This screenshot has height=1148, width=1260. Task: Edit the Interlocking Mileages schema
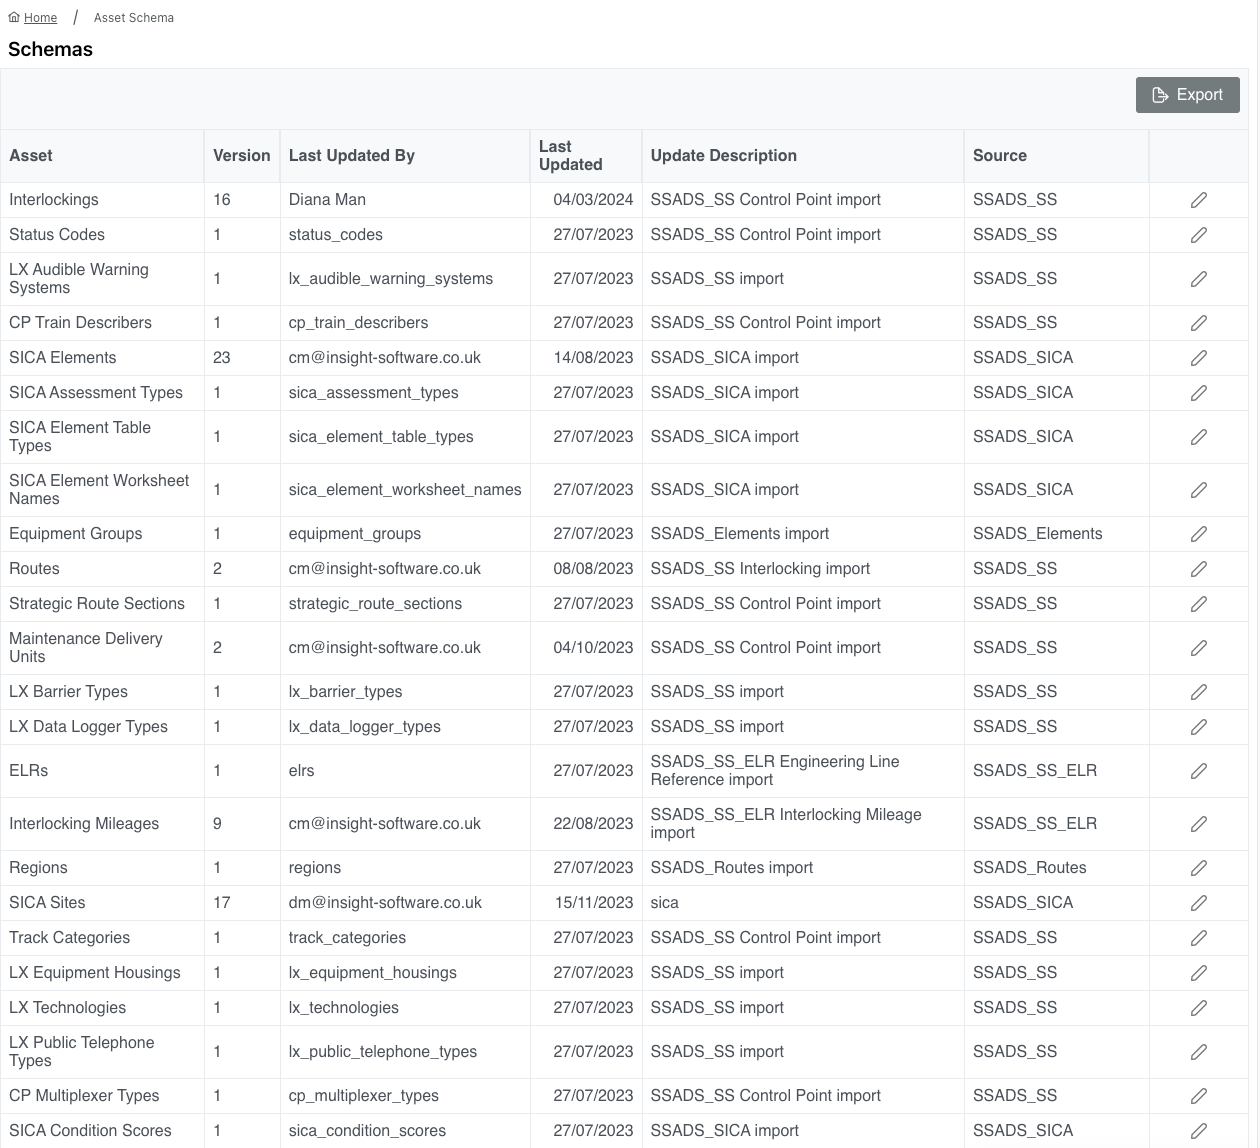point(1198,824)
